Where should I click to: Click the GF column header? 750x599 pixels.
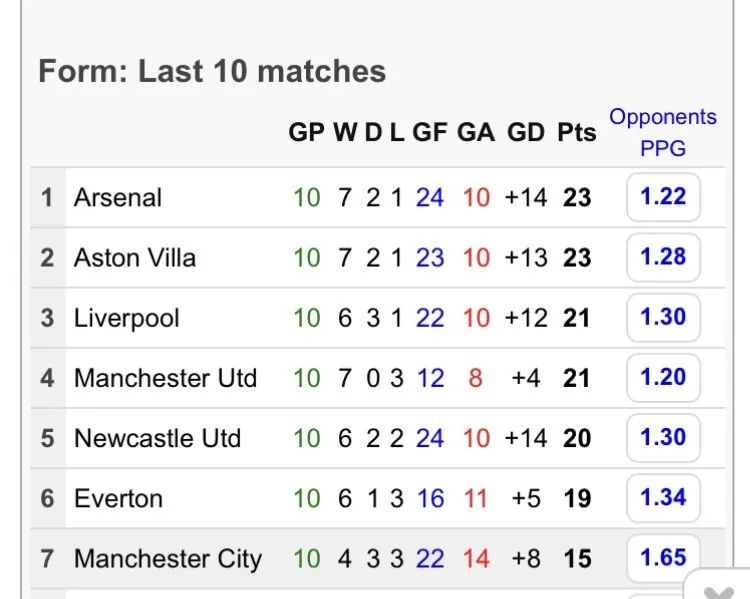(429, 133)
